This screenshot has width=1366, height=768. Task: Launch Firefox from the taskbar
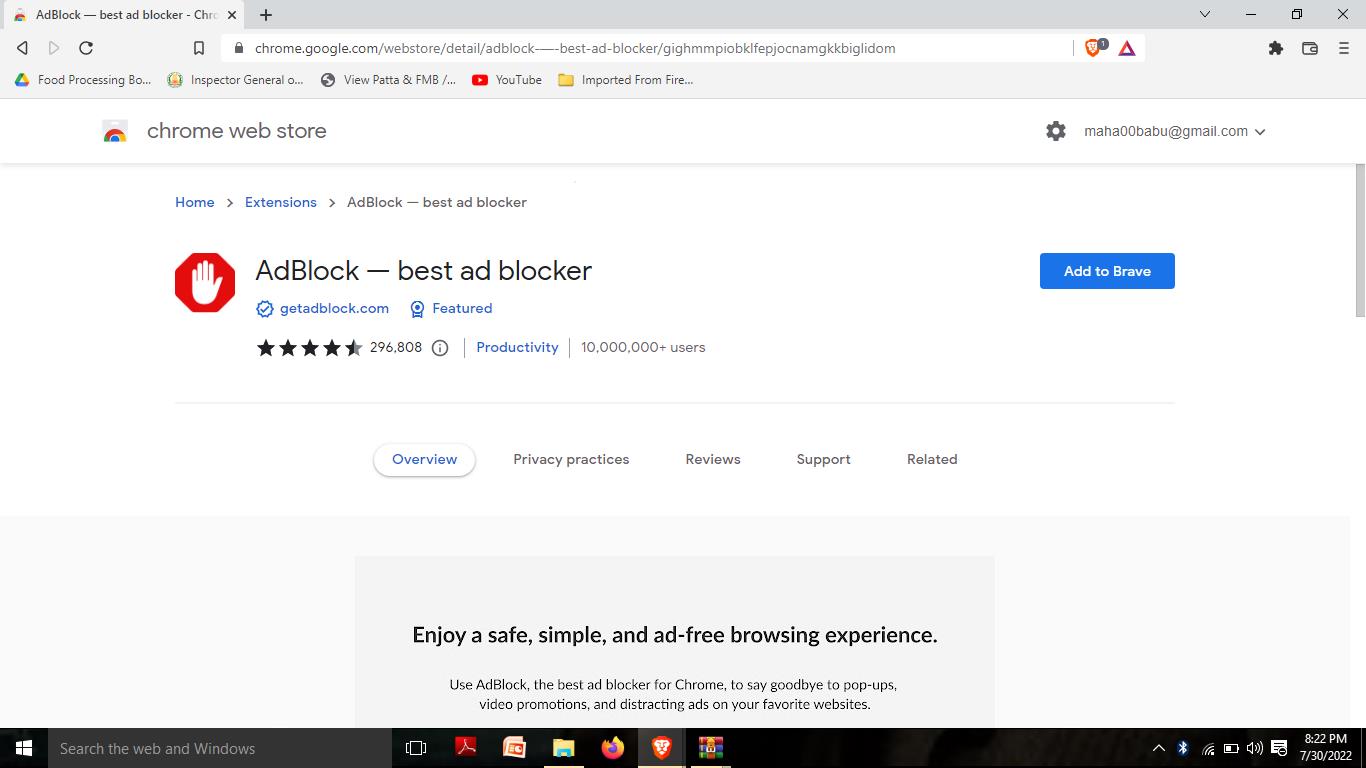pos(612,748)
